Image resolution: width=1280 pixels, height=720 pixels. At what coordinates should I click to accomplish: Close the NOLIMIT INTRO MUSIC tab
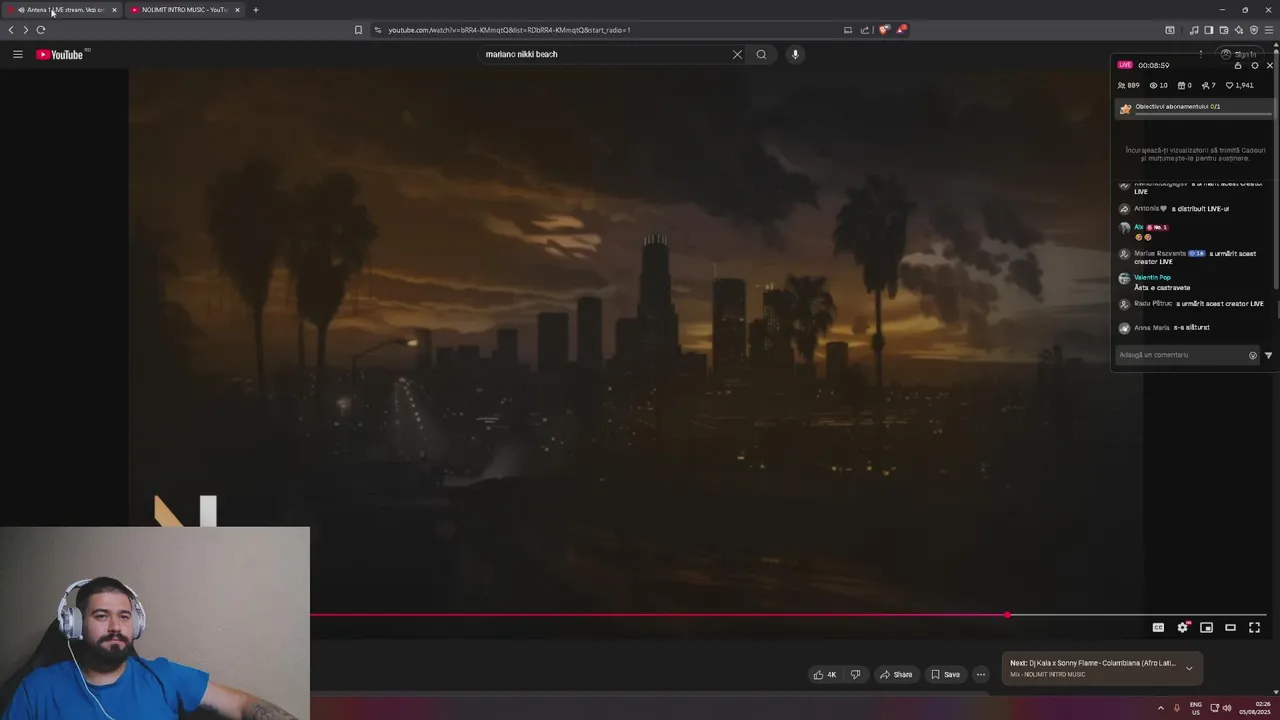[237, 10]
